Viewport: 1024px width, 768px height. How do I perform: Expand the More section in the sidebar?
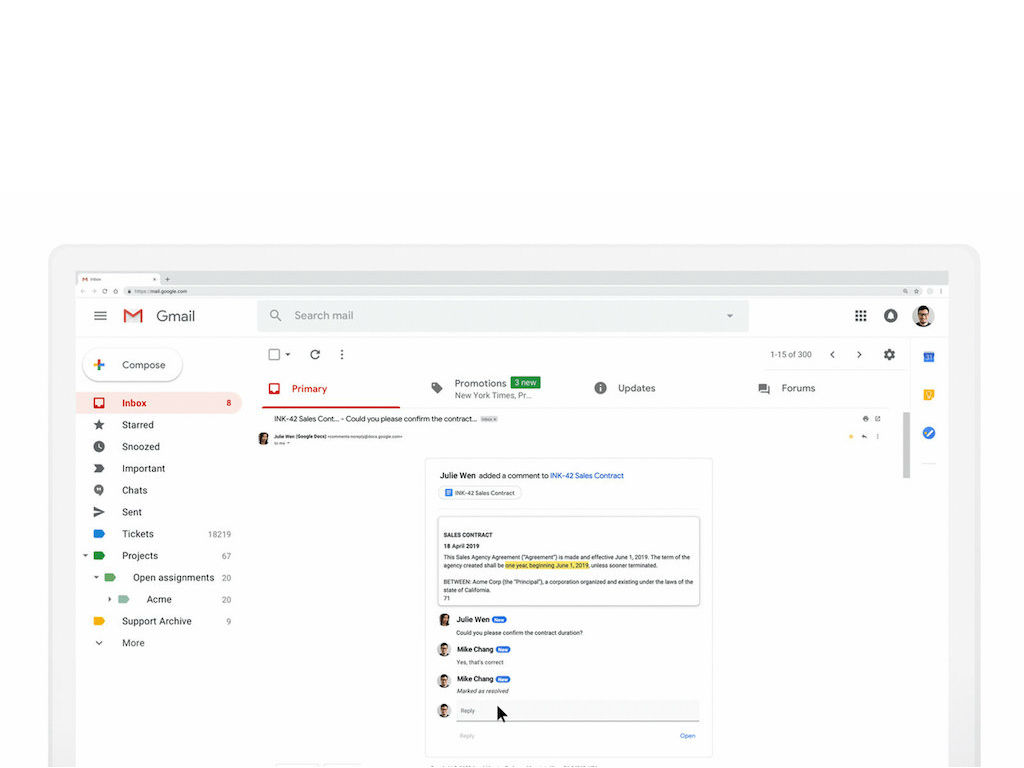click(x=98, y=642)
